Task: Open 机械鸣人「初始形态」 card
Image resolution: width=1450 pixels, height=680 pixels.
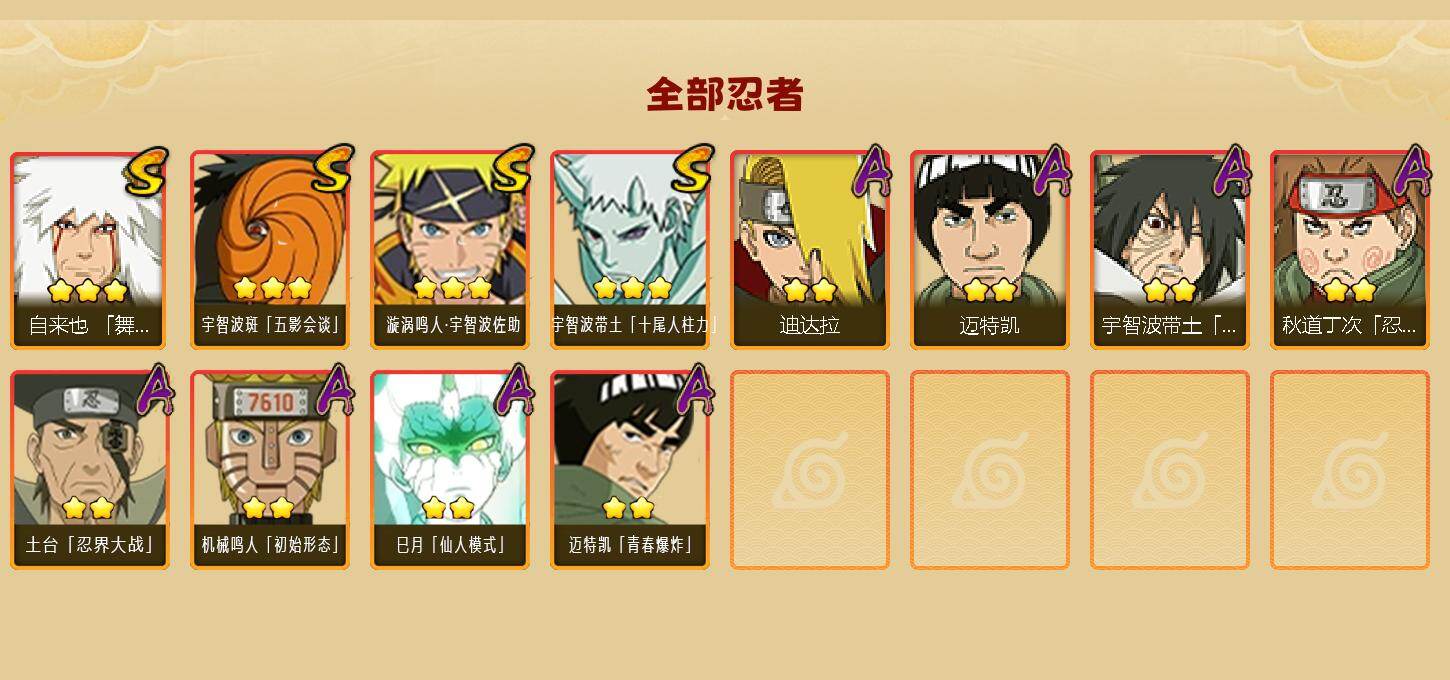Action: tap(270, 469)
